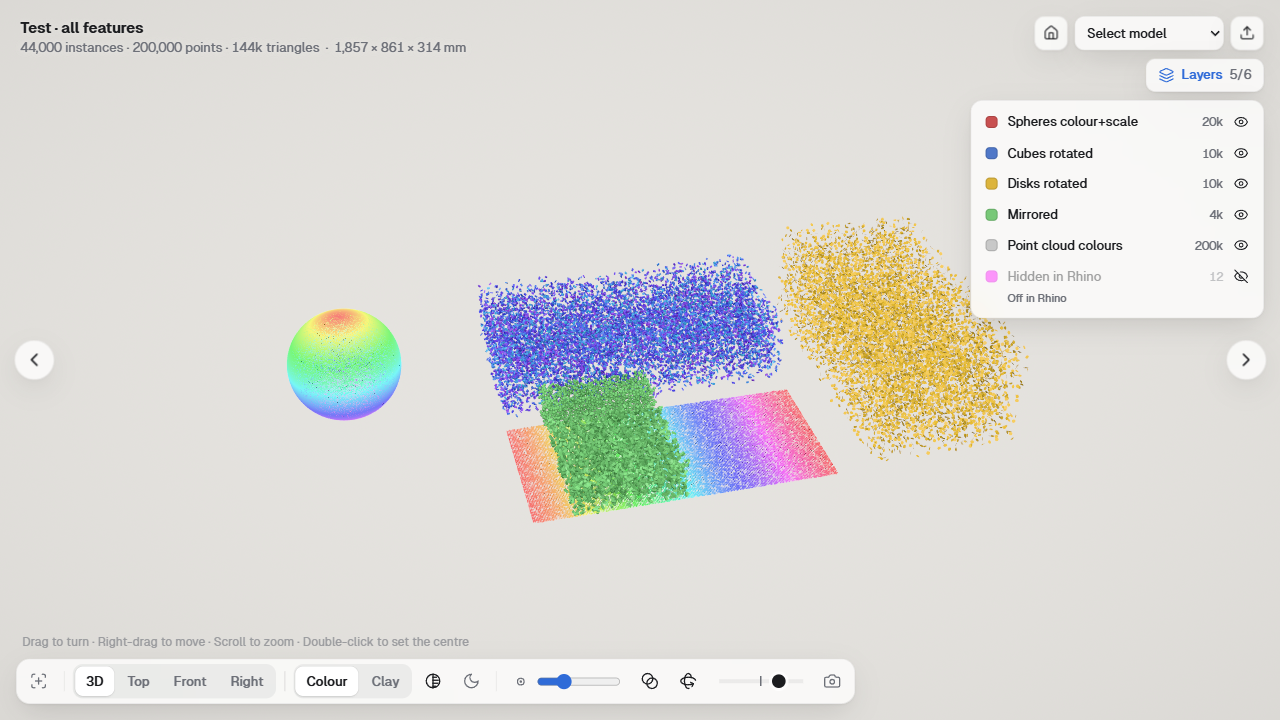
Task: Click the rainbow sphere in the viewport
Action: (344, 364)
